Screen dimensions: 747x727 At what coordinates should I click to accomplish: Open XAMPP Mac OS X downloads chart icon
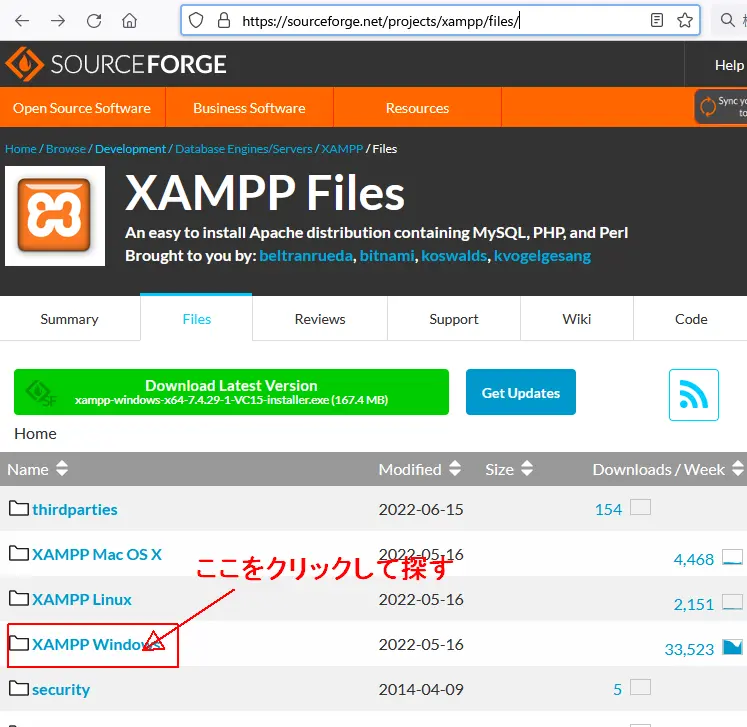point(732,557)
